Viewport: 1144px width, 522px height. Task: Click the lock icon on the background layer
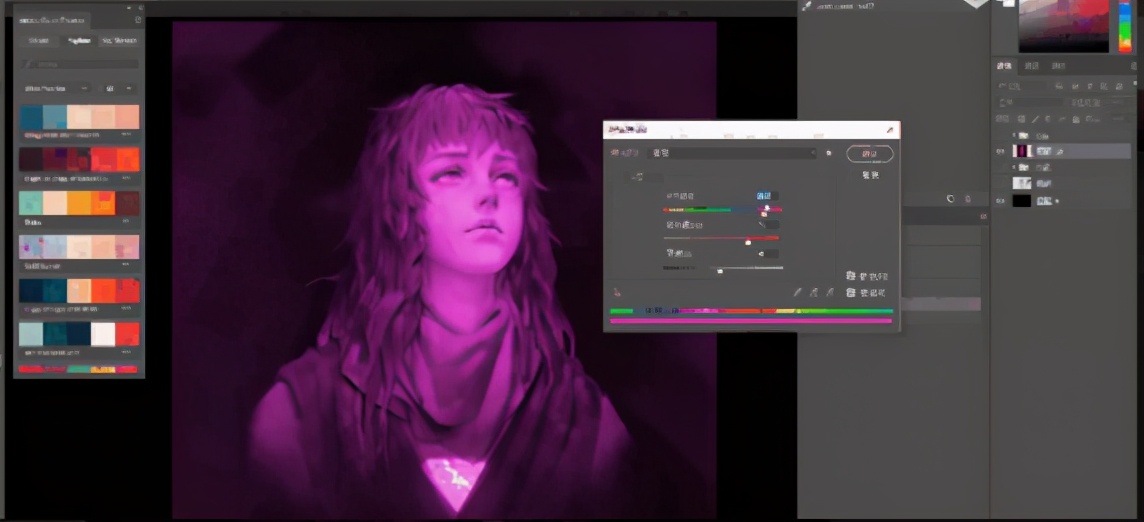[x=1057, y=201]
